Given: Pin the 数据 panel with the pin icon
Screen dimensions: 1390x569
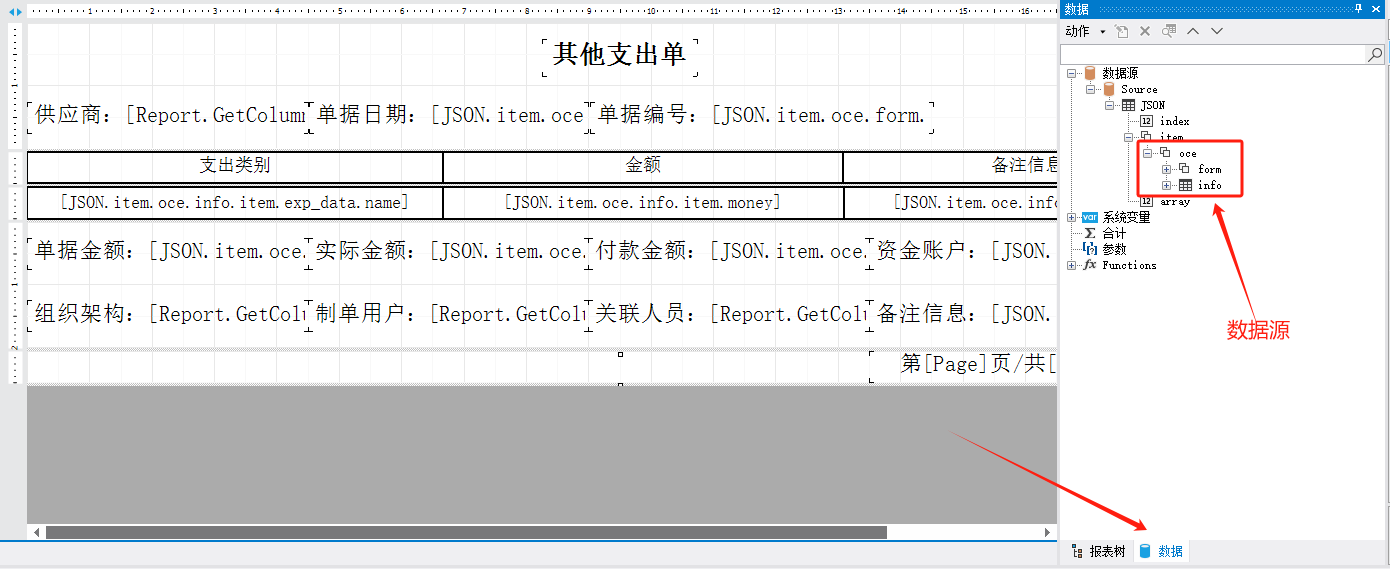Looking at the screenshot, I should 1358,8.
